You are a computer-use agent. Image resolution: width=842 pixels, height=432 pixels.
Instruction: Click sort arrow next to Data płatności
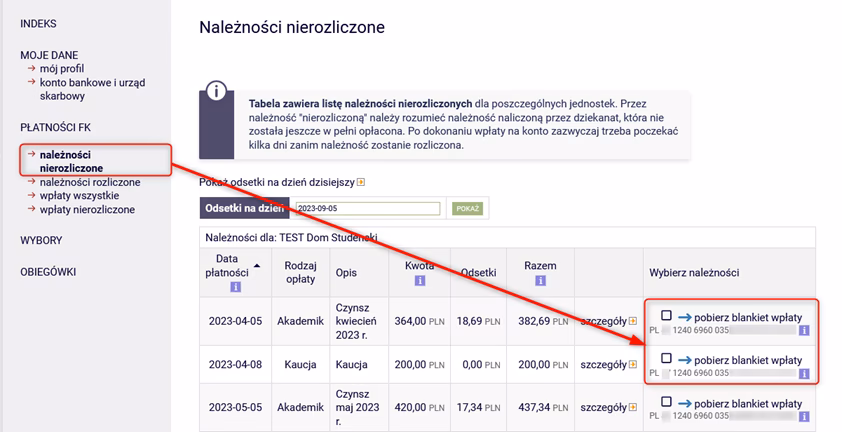tap(257, 266)
